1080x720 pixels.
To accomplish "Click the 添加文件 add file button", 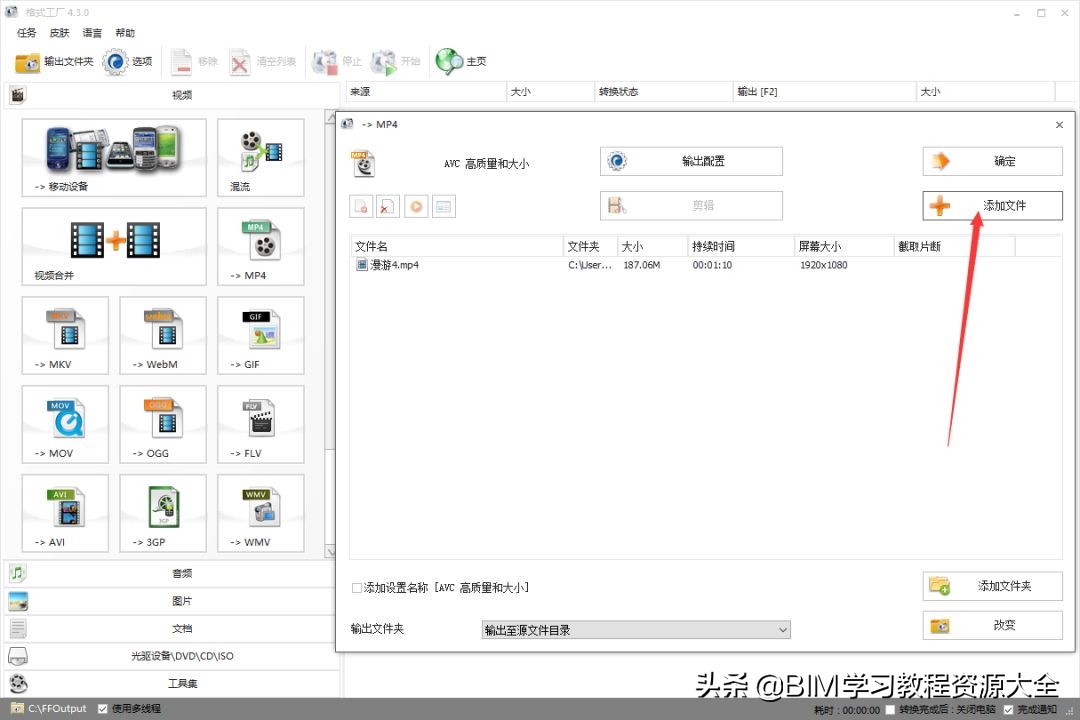I will [991, 204].
